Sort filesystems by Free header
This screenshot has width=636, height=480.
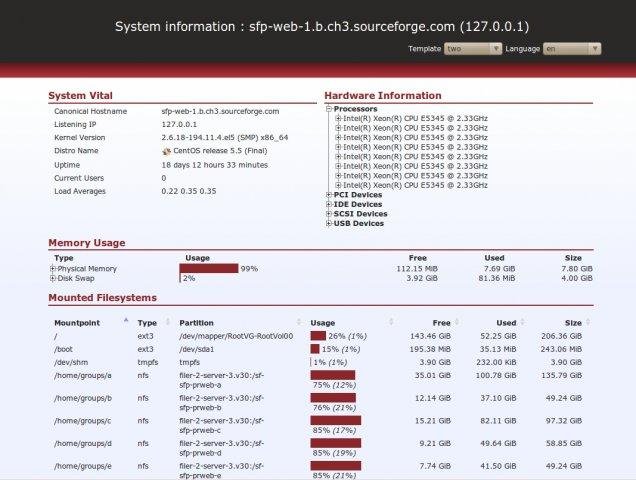(x=441, y=323)
